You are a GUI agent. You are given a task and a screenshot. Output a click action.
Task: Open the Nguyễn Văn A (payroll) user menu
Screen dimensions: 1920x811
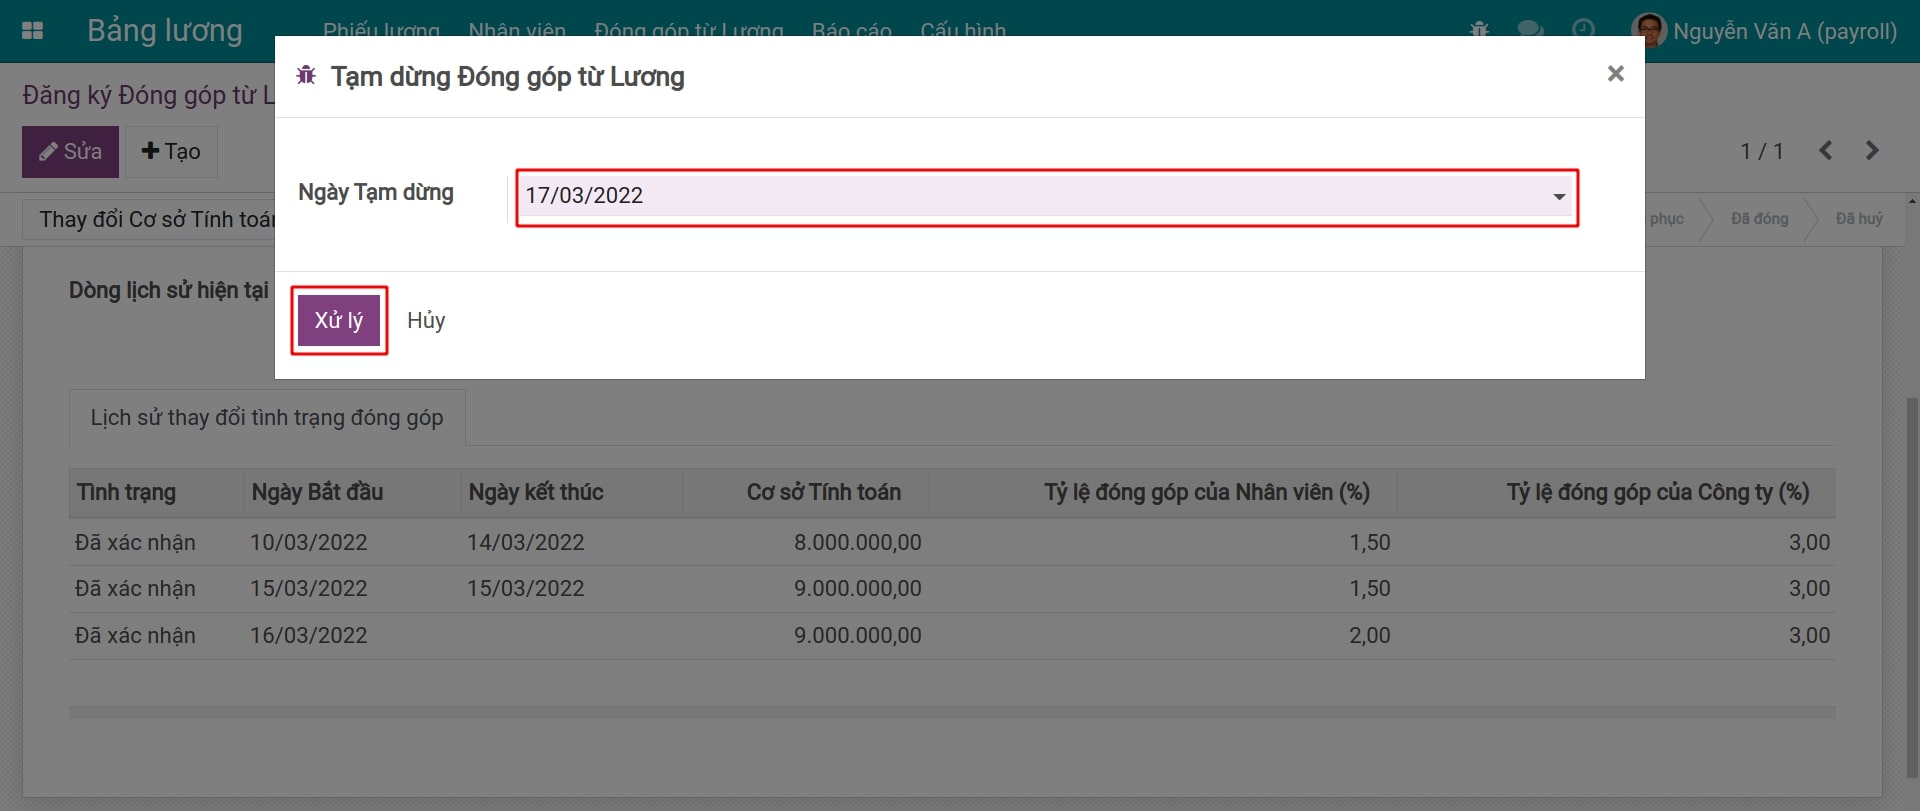tap(1784, 31)
